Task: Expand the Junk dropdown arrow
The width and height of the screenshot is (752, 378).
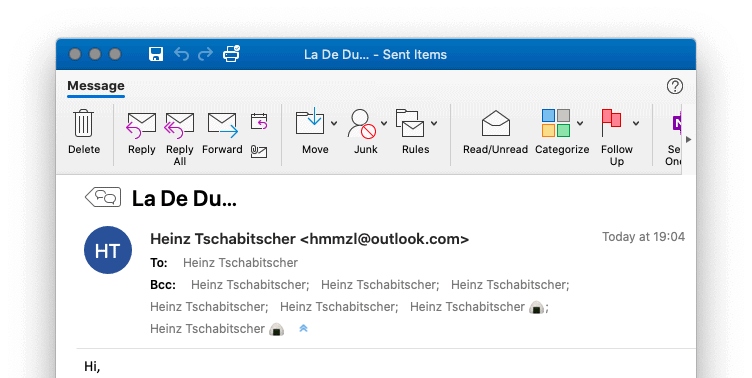Action: (384, 123)
